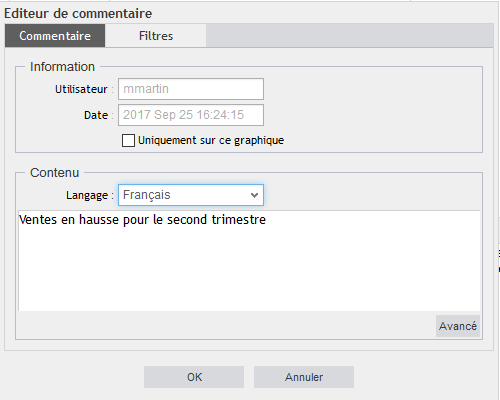Place cursor after 'second trimestre' text
This screenshot has width=500, height=400.
(x=267, y=220)
